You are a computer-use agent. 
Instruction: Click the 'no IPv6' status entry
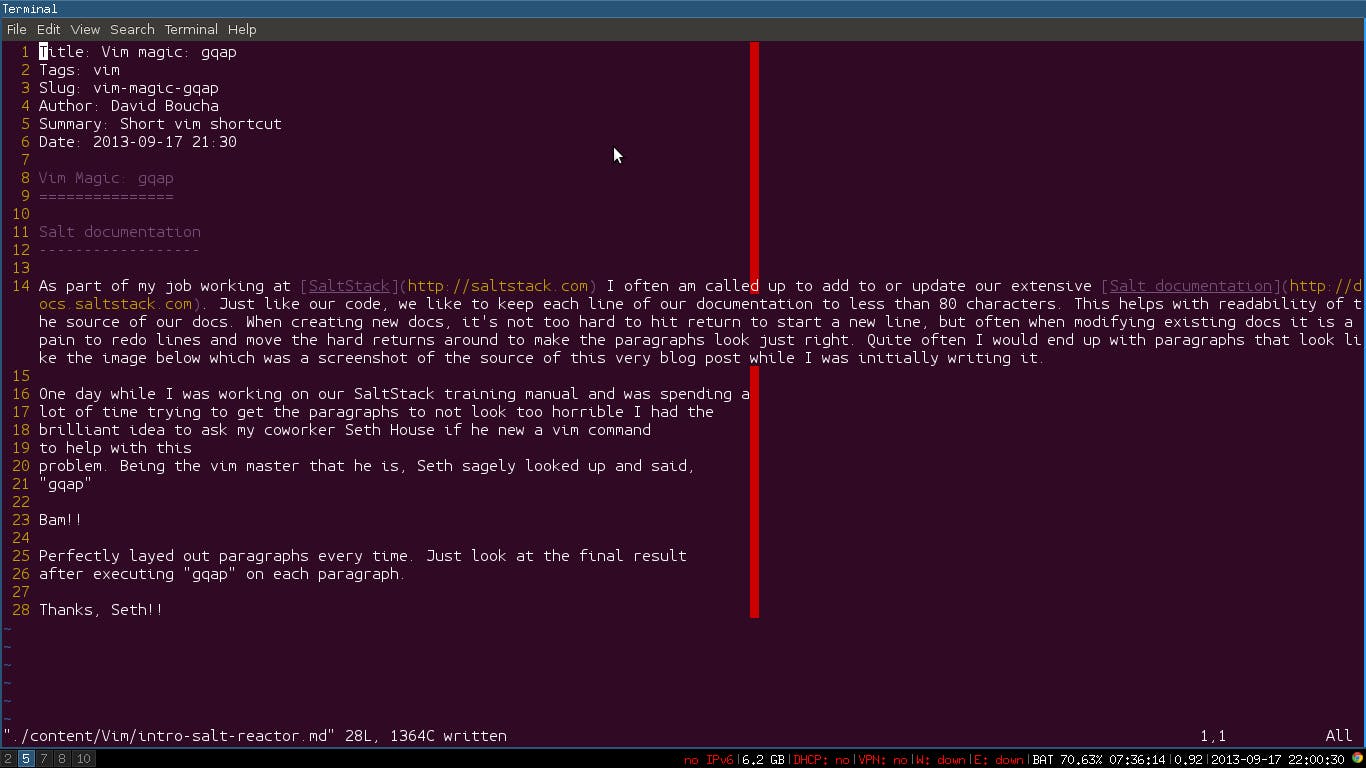pyautogui.click(x=708, y=760)
